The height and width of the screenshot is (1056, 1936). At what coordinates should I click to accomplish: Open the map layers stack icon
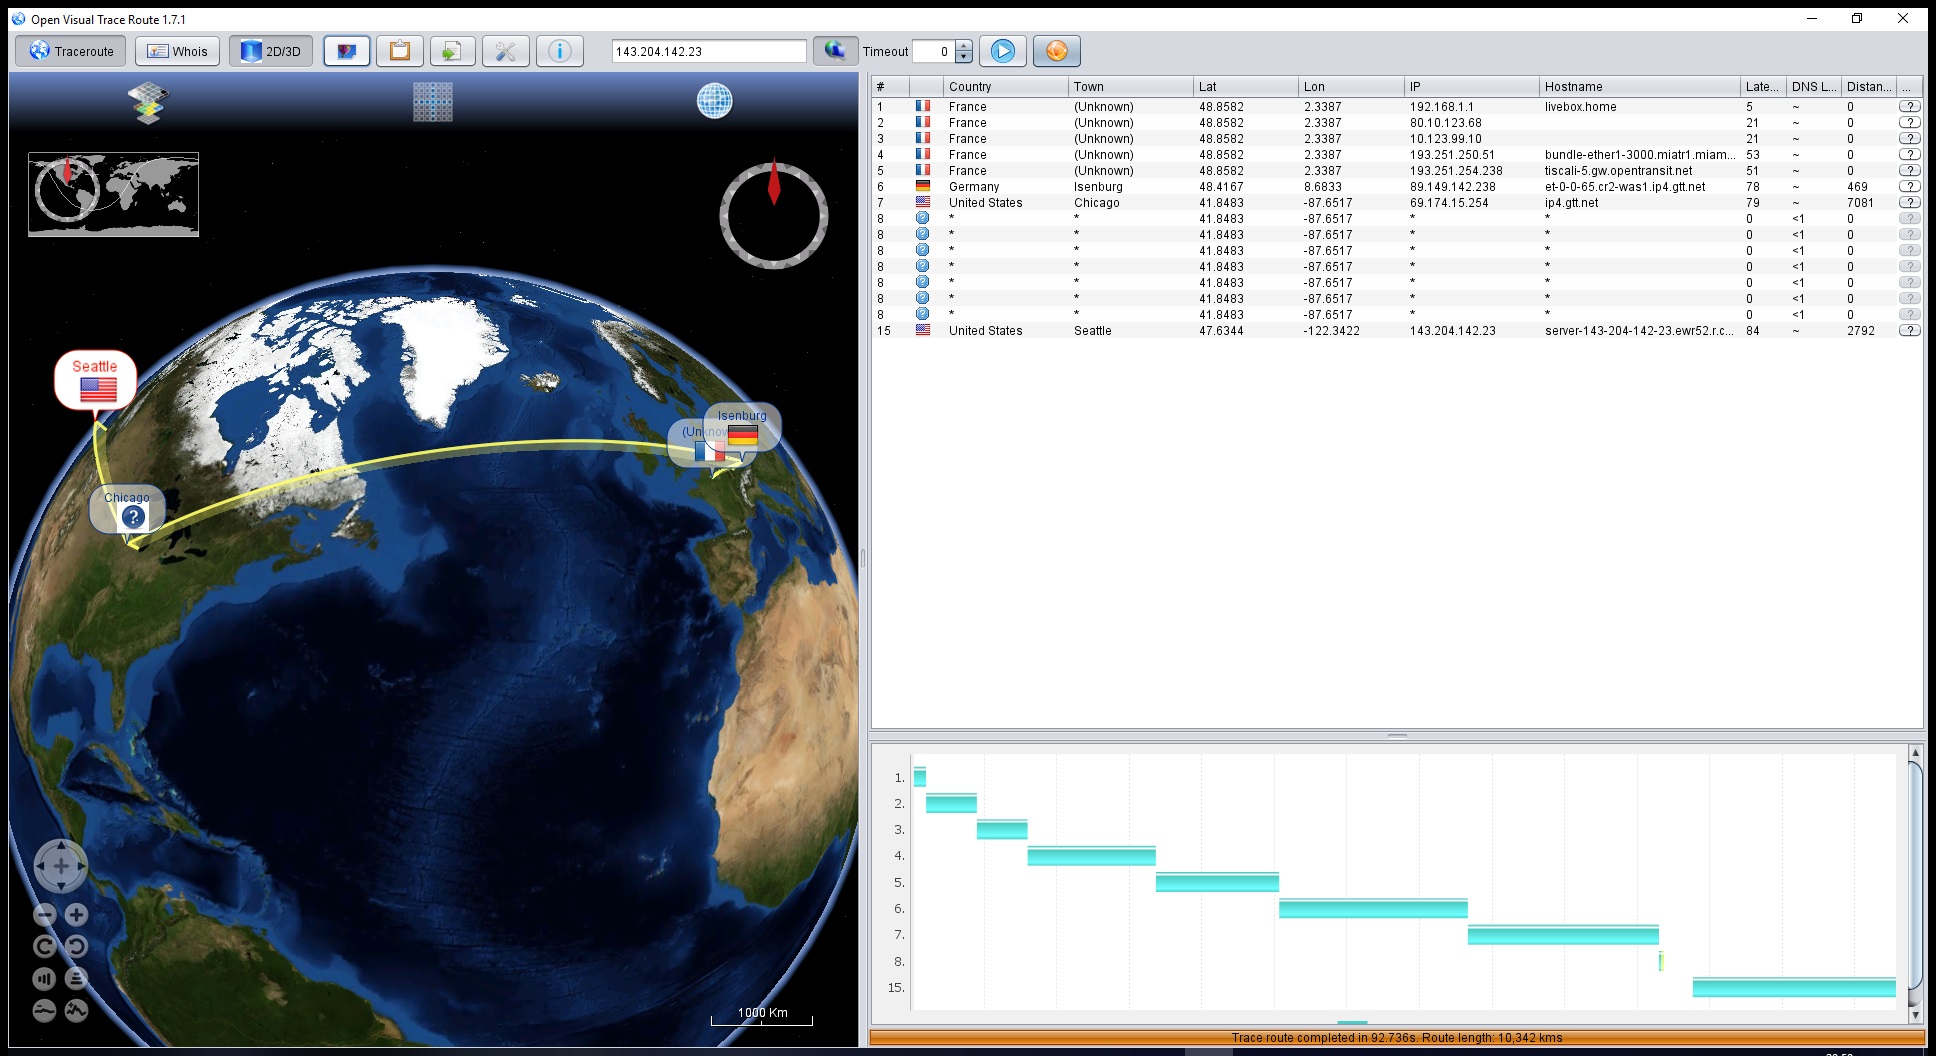click(148, 102)
